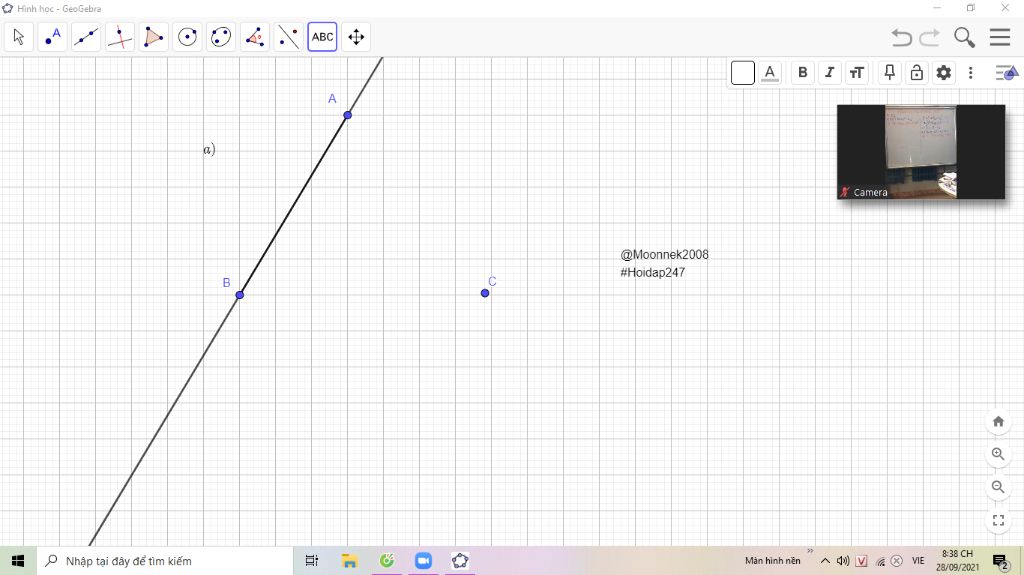Screen dimensions: 1024x575
Task: Switch to GeoGebra taskbar icon
Action: tap(460, 561)
